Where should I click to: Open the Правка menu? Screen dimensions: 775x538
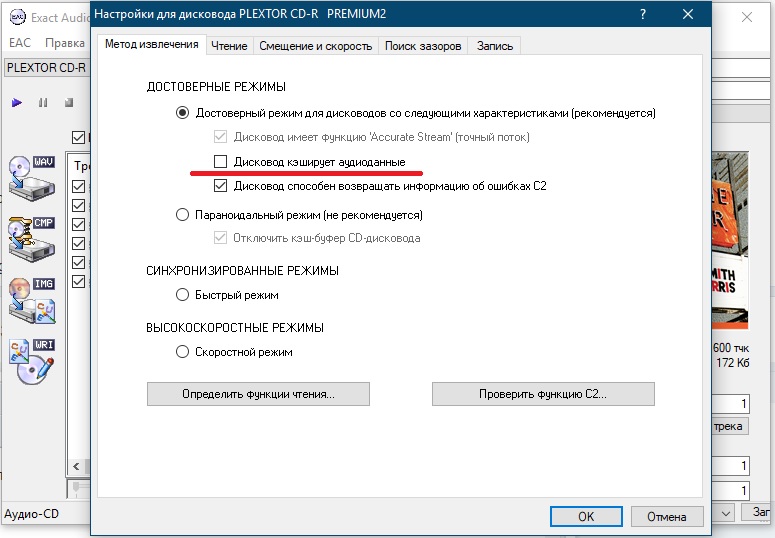pos(65,43)
